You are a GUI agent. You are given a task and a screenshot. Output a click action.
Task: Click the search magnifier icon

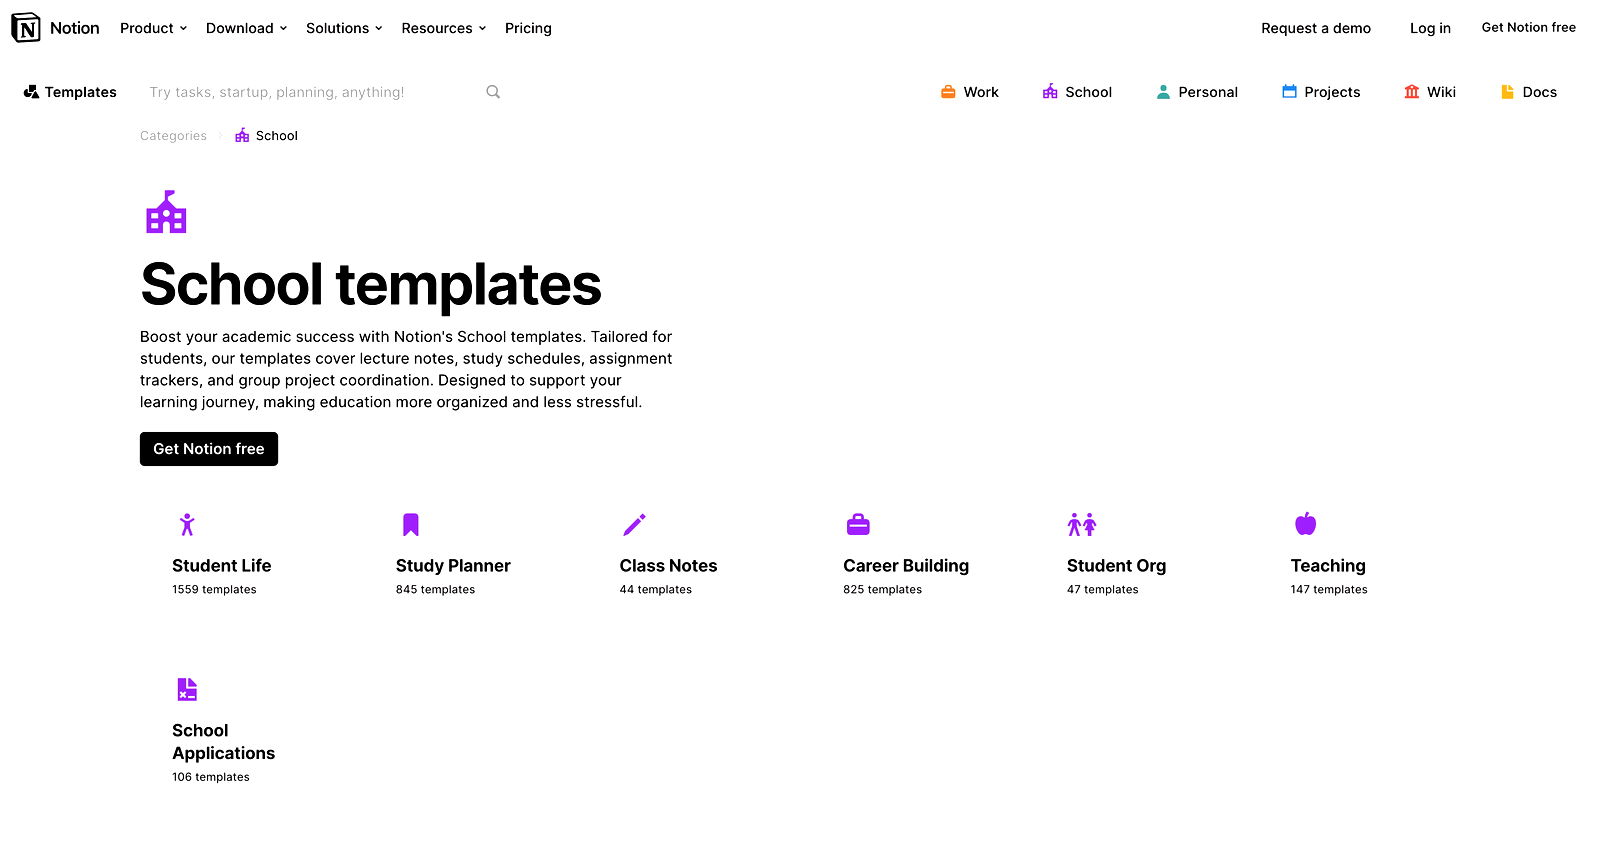pyautogui.click(x=493, y=92)
